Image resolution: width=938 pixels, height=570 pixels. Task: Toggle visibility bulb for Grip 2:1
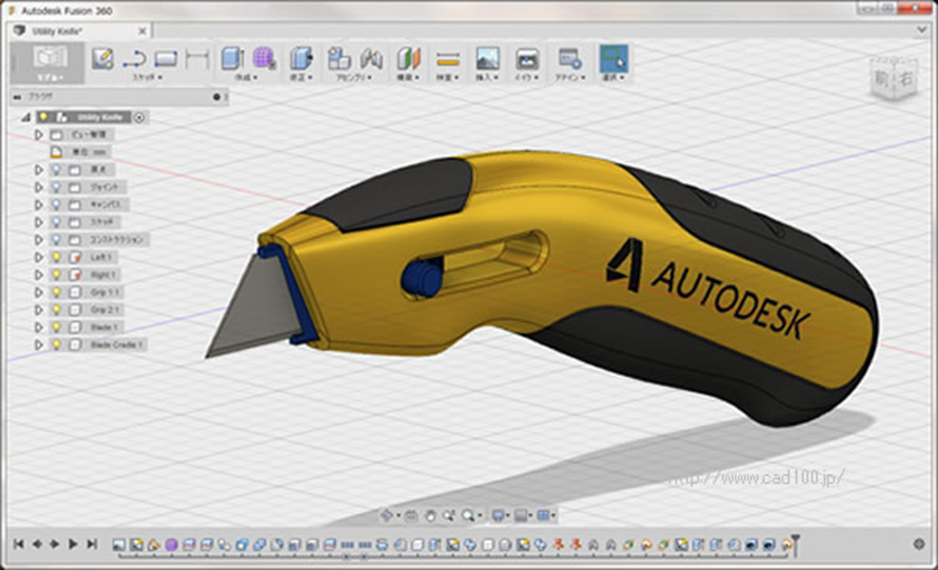click(x=56, y=310)
